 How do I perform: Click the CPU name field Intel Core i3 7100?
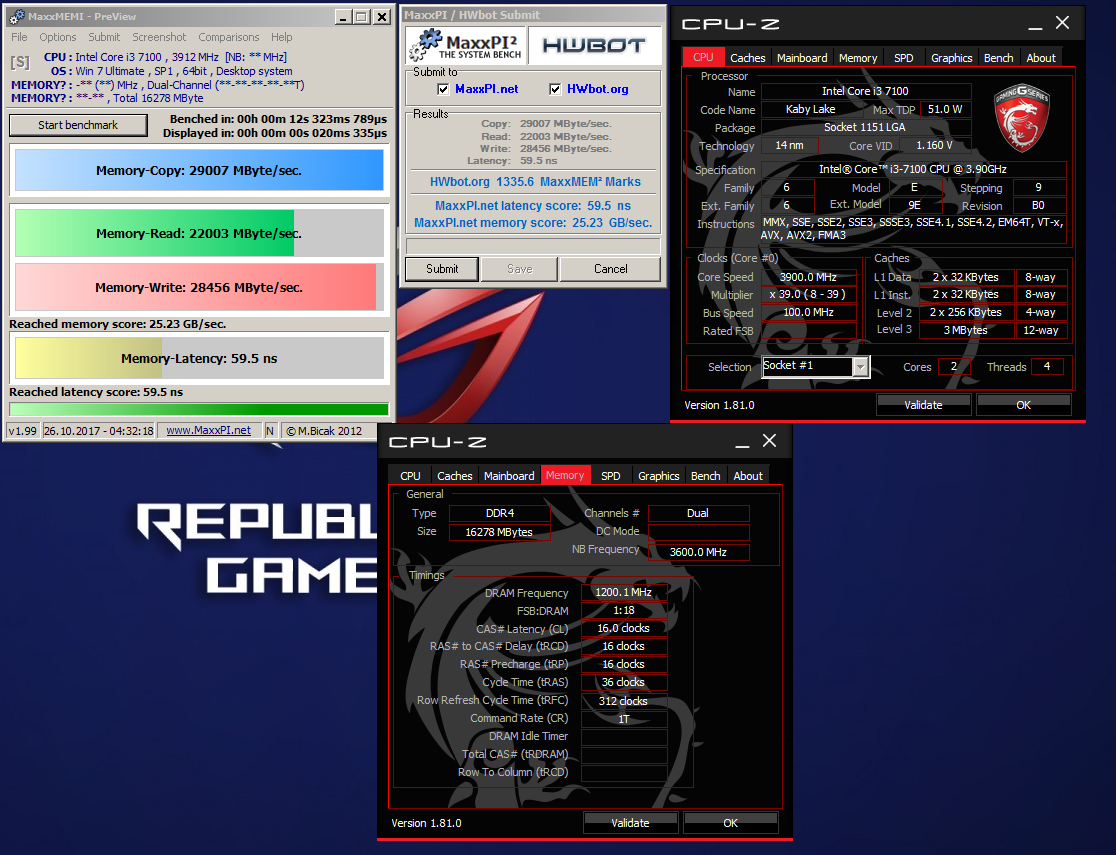pyautogui.click(x=865, y=91)
